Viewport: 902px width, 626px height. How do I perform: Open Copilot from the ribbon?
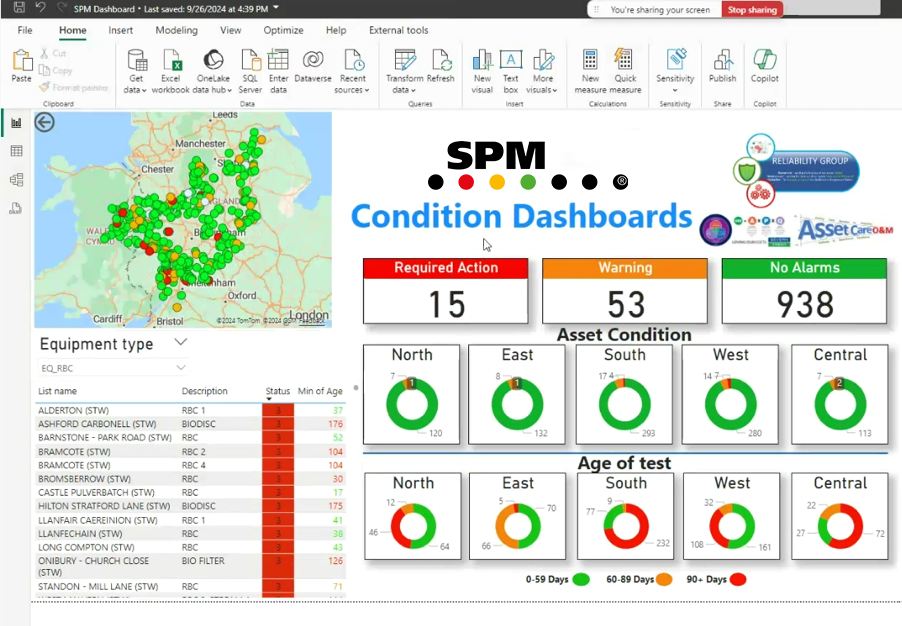pos(765,62)
